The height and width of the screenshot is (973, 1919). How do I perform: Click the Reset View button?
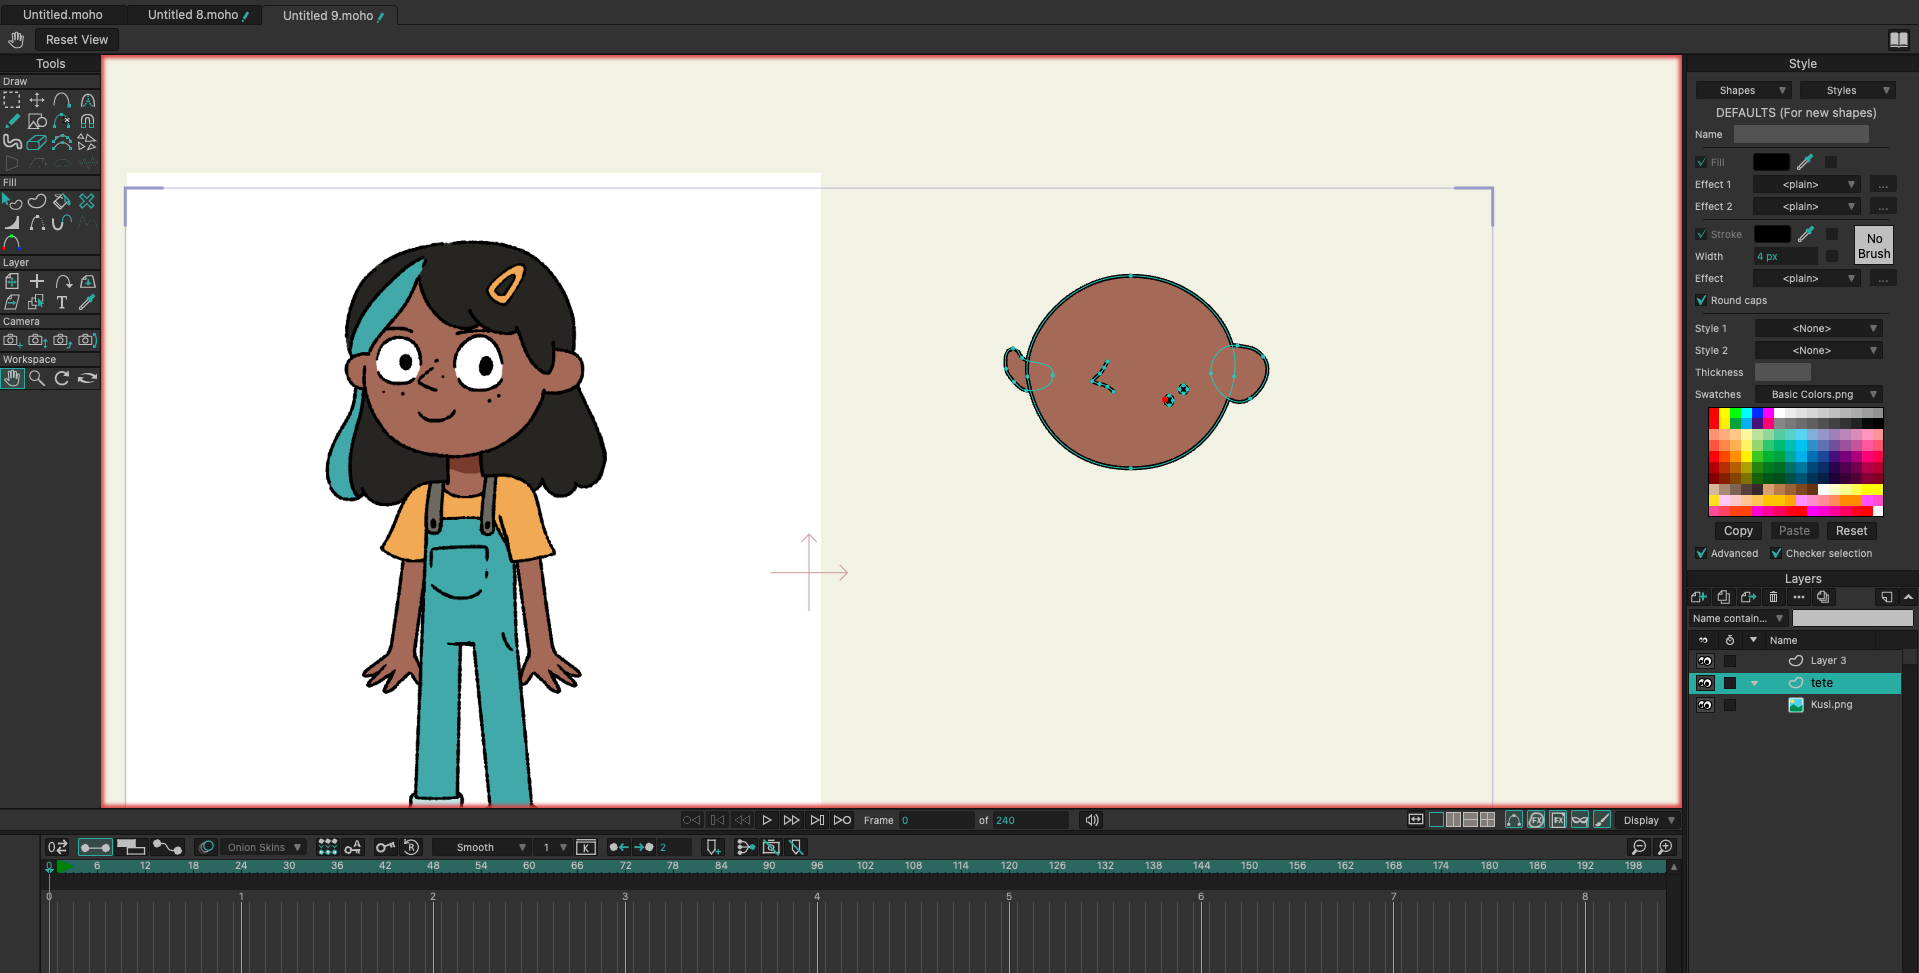(77, 39)
